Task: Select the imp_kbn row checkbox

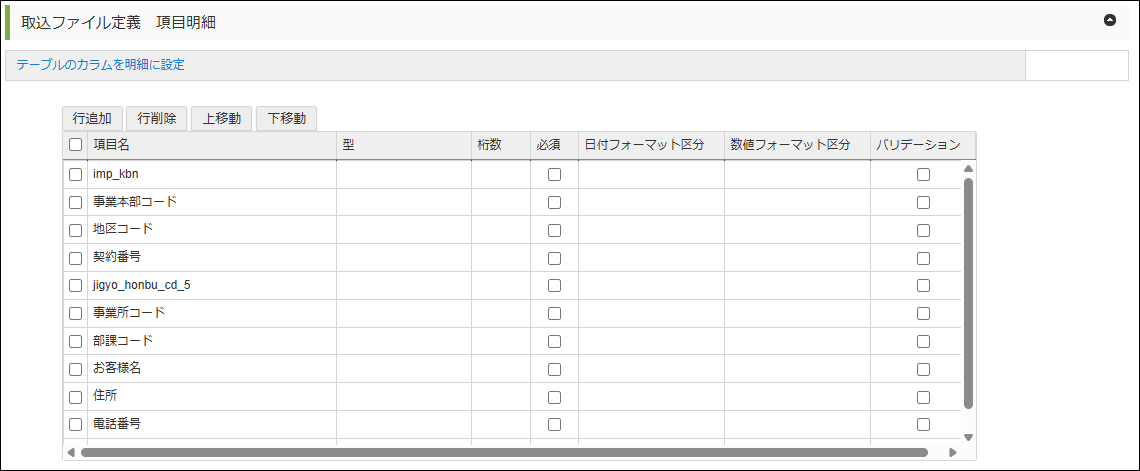Action: (76, 174)
